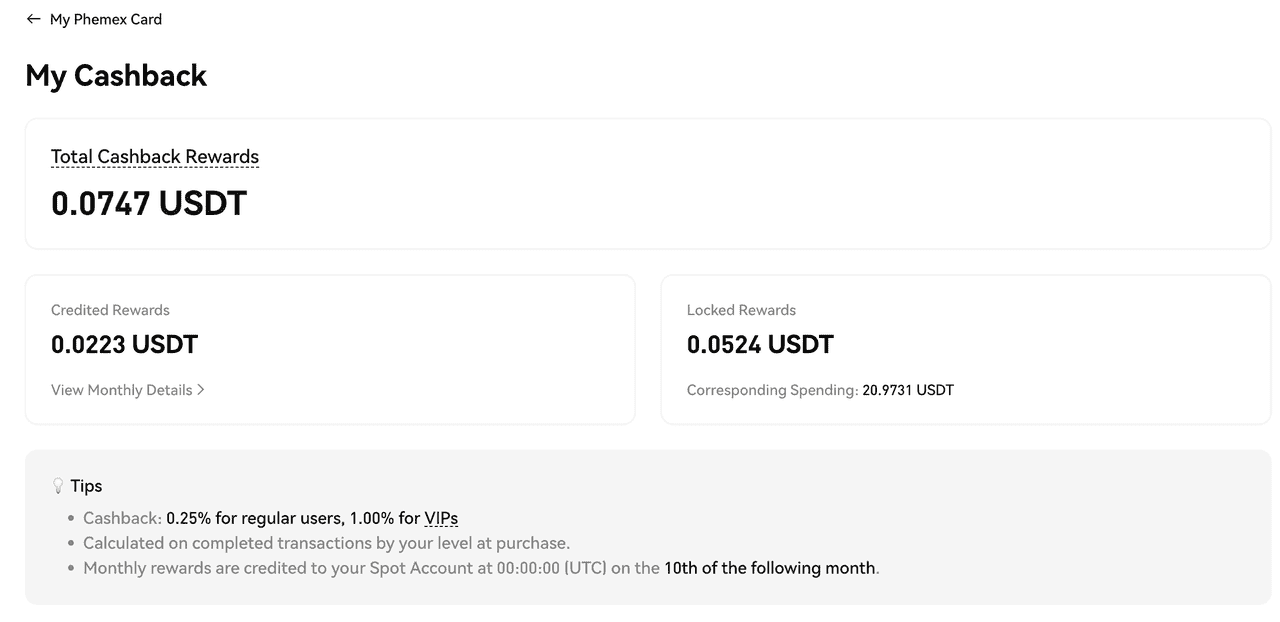Viewport: 1280px width, 622px height.
Task: Select the 0.0747 USDT total amount
Action: [x=149, y=204]
